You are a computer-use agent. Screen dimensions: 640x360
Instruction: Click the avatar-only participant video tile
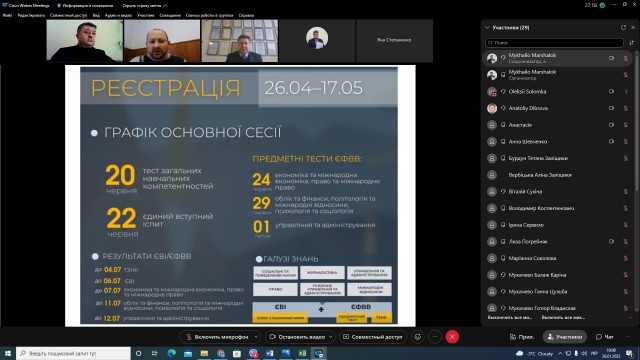click(x=317, y=40)
